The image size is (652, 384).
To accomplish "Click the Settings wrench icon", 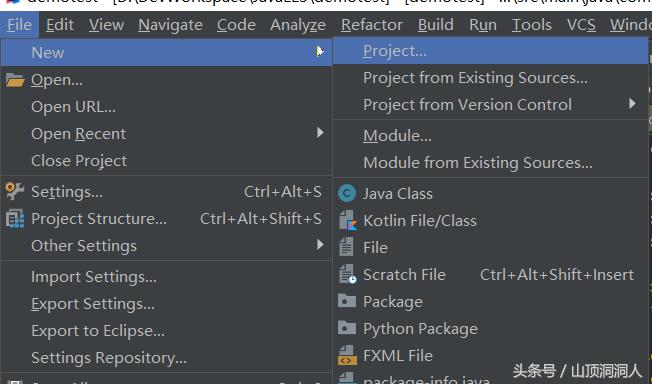I will (x=15, y=191).
